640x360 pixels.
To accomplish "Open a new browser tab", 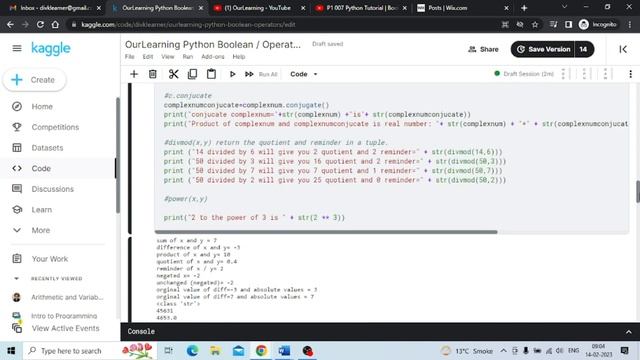I will (x=524, y=8).
